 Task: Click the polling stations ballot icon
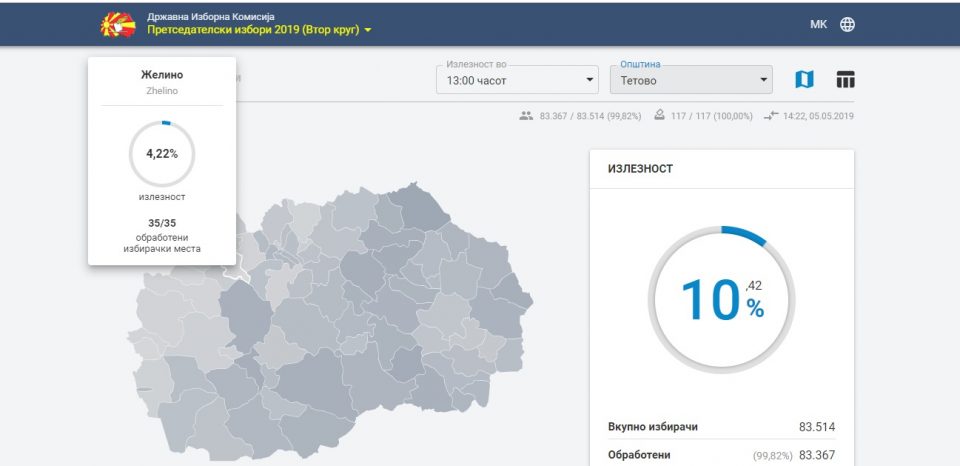pos(659,115)
